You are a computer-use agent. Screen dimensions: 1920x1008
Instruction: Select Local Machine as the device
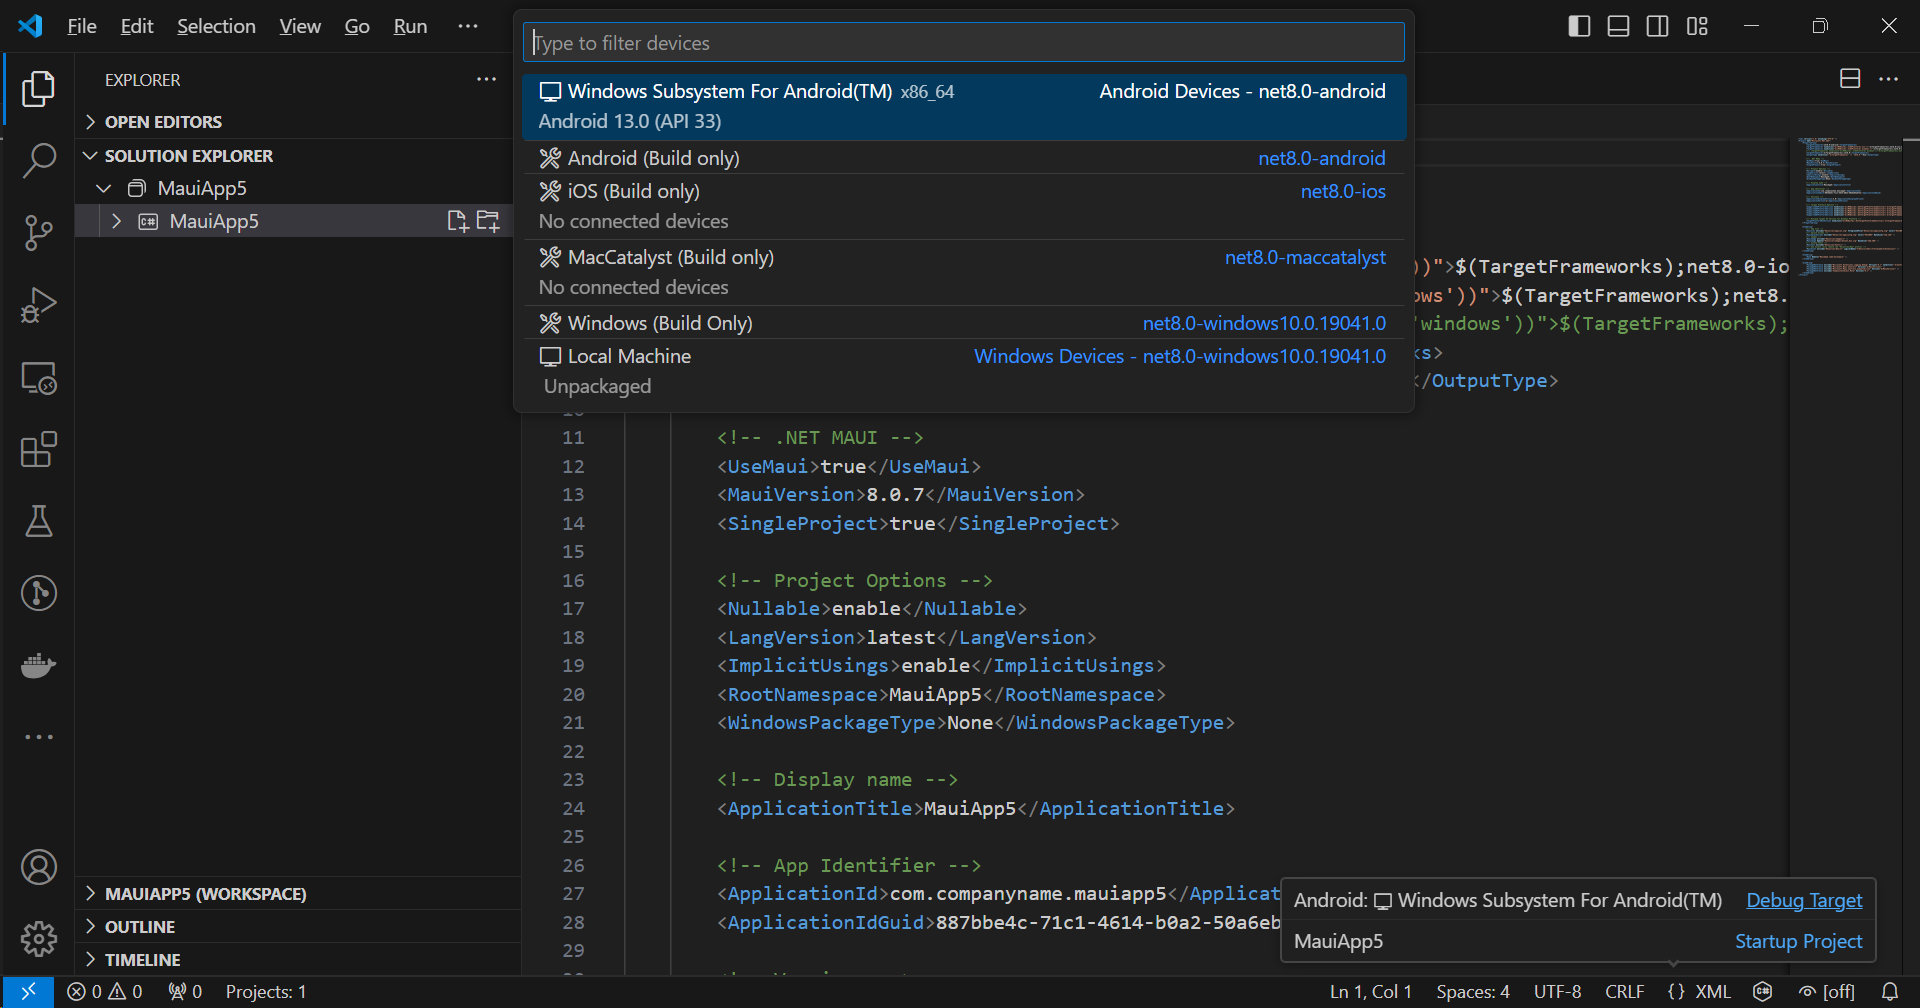[628, 355]
